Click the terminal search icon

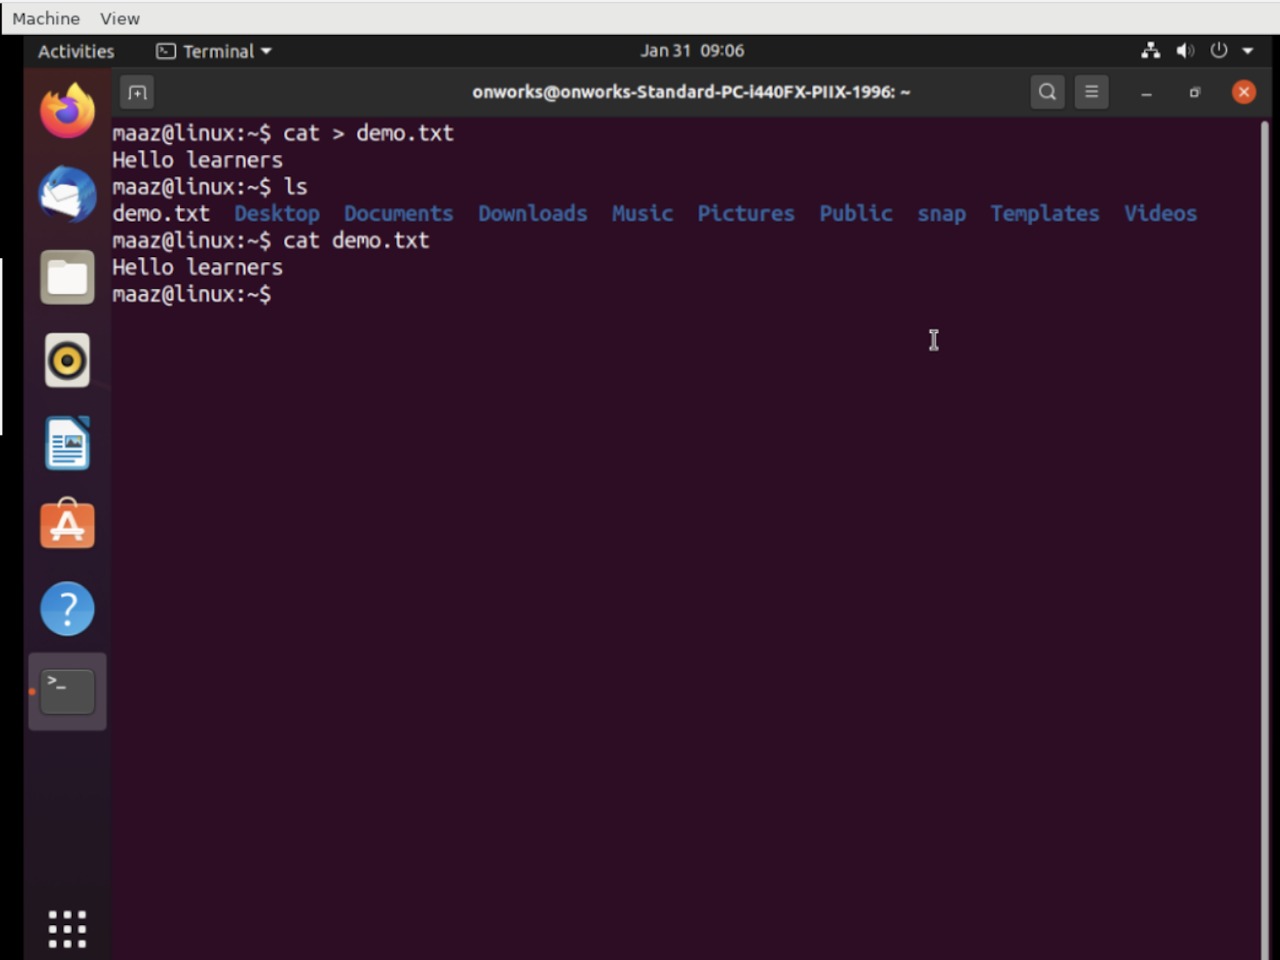[1047, 92]
